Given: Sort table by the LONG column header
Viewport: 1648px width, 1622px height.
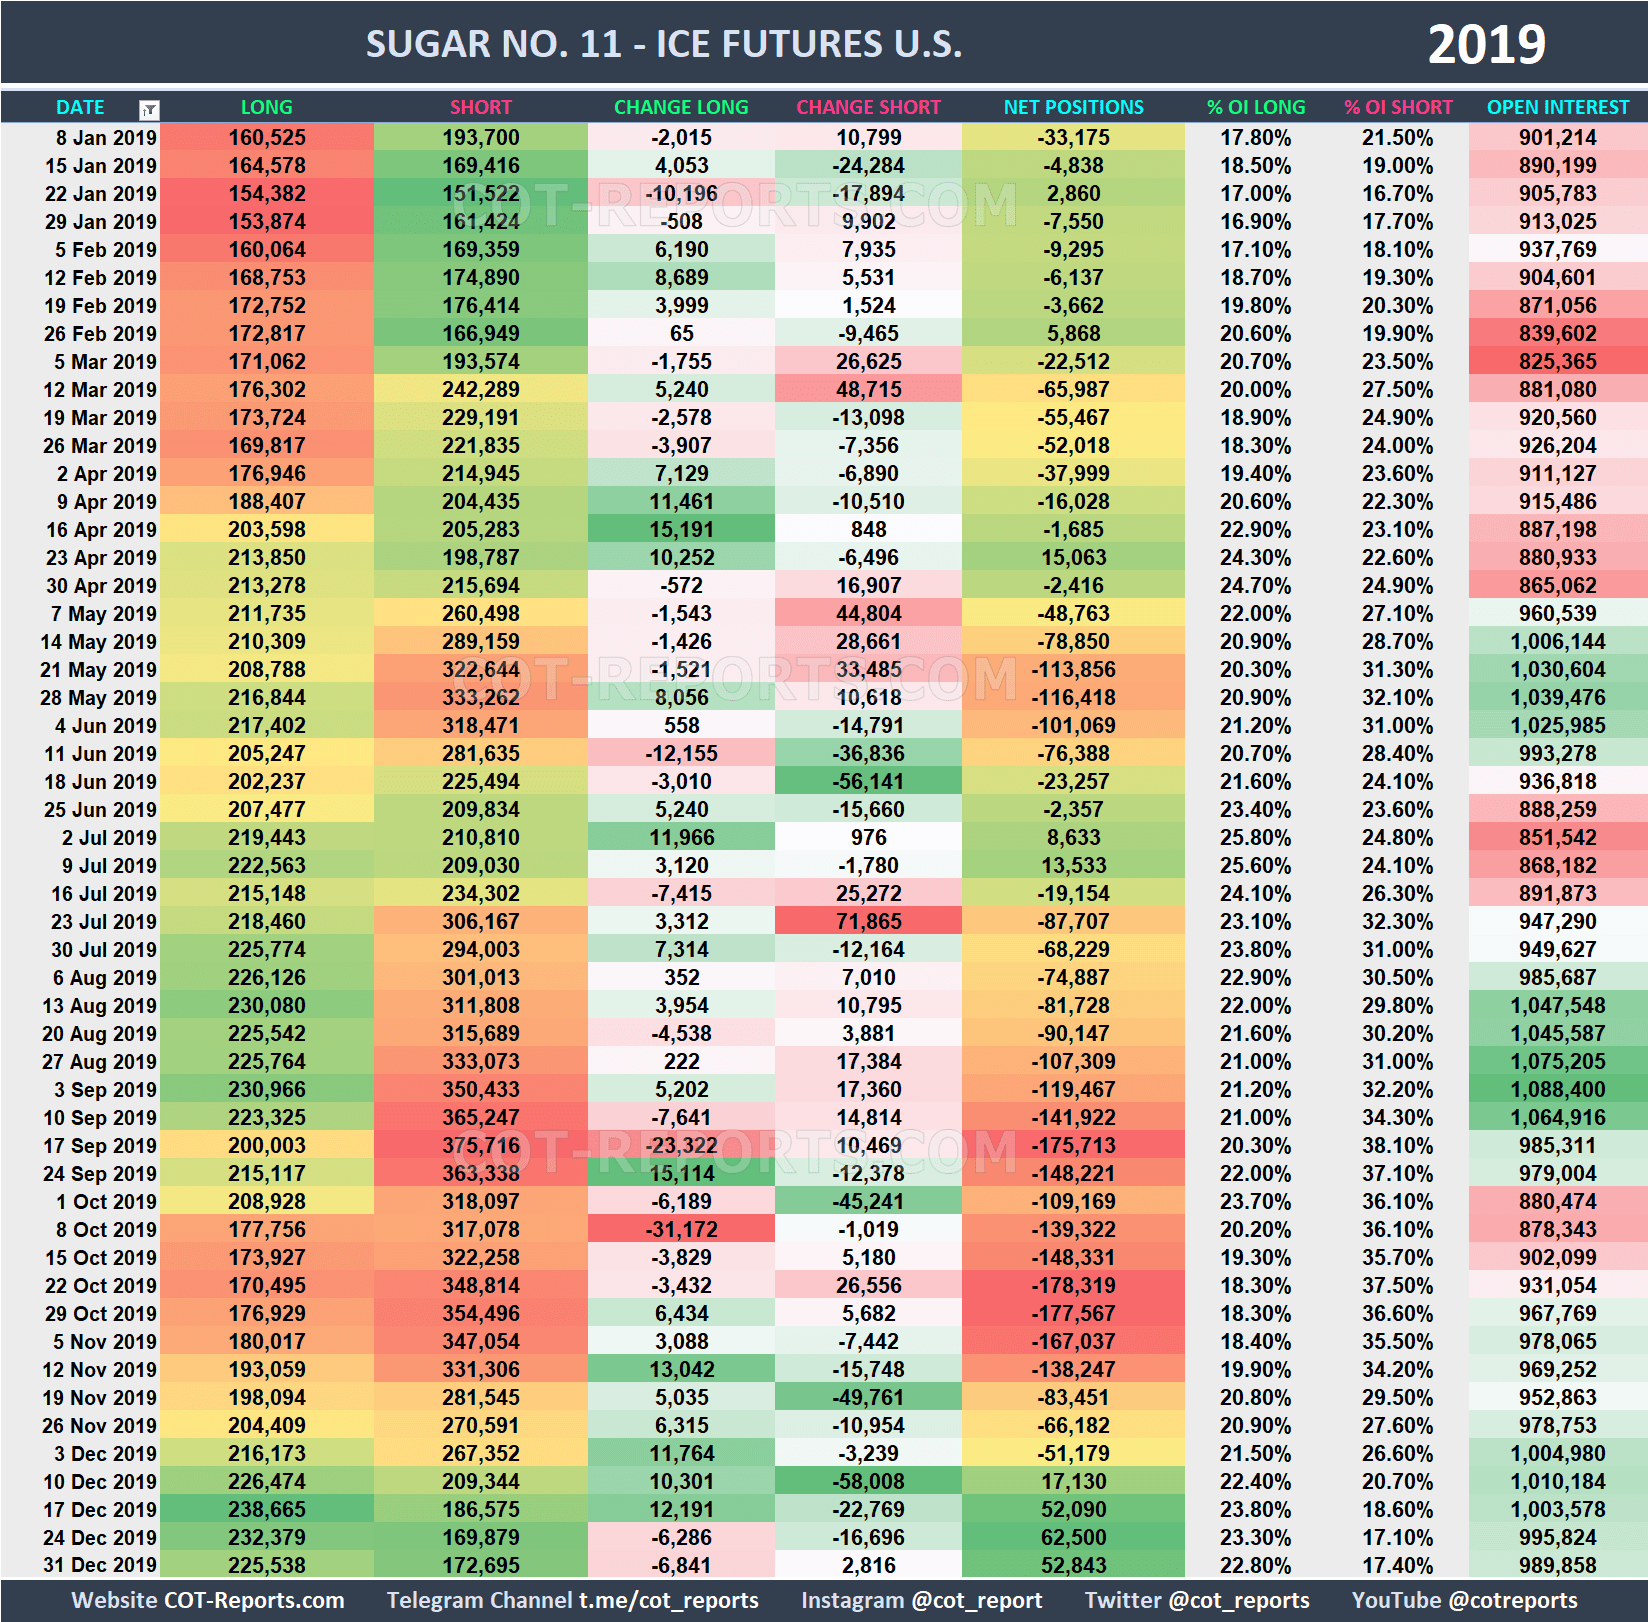Looking at the screenshot, I should coord(266,107).
